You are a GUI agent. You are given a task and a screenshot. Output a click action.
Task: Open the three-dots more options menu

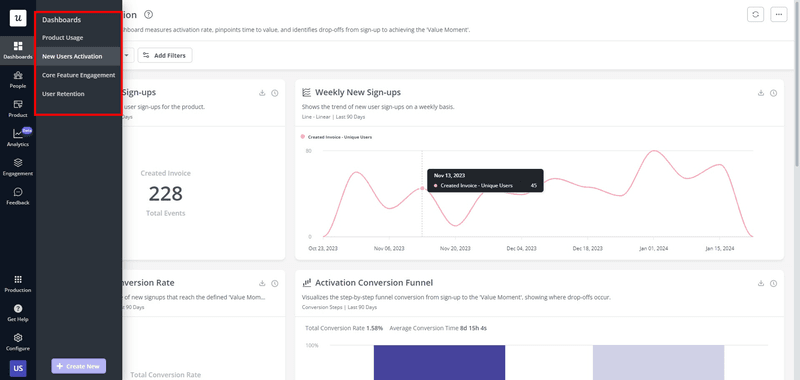click(x=779, y=15)
